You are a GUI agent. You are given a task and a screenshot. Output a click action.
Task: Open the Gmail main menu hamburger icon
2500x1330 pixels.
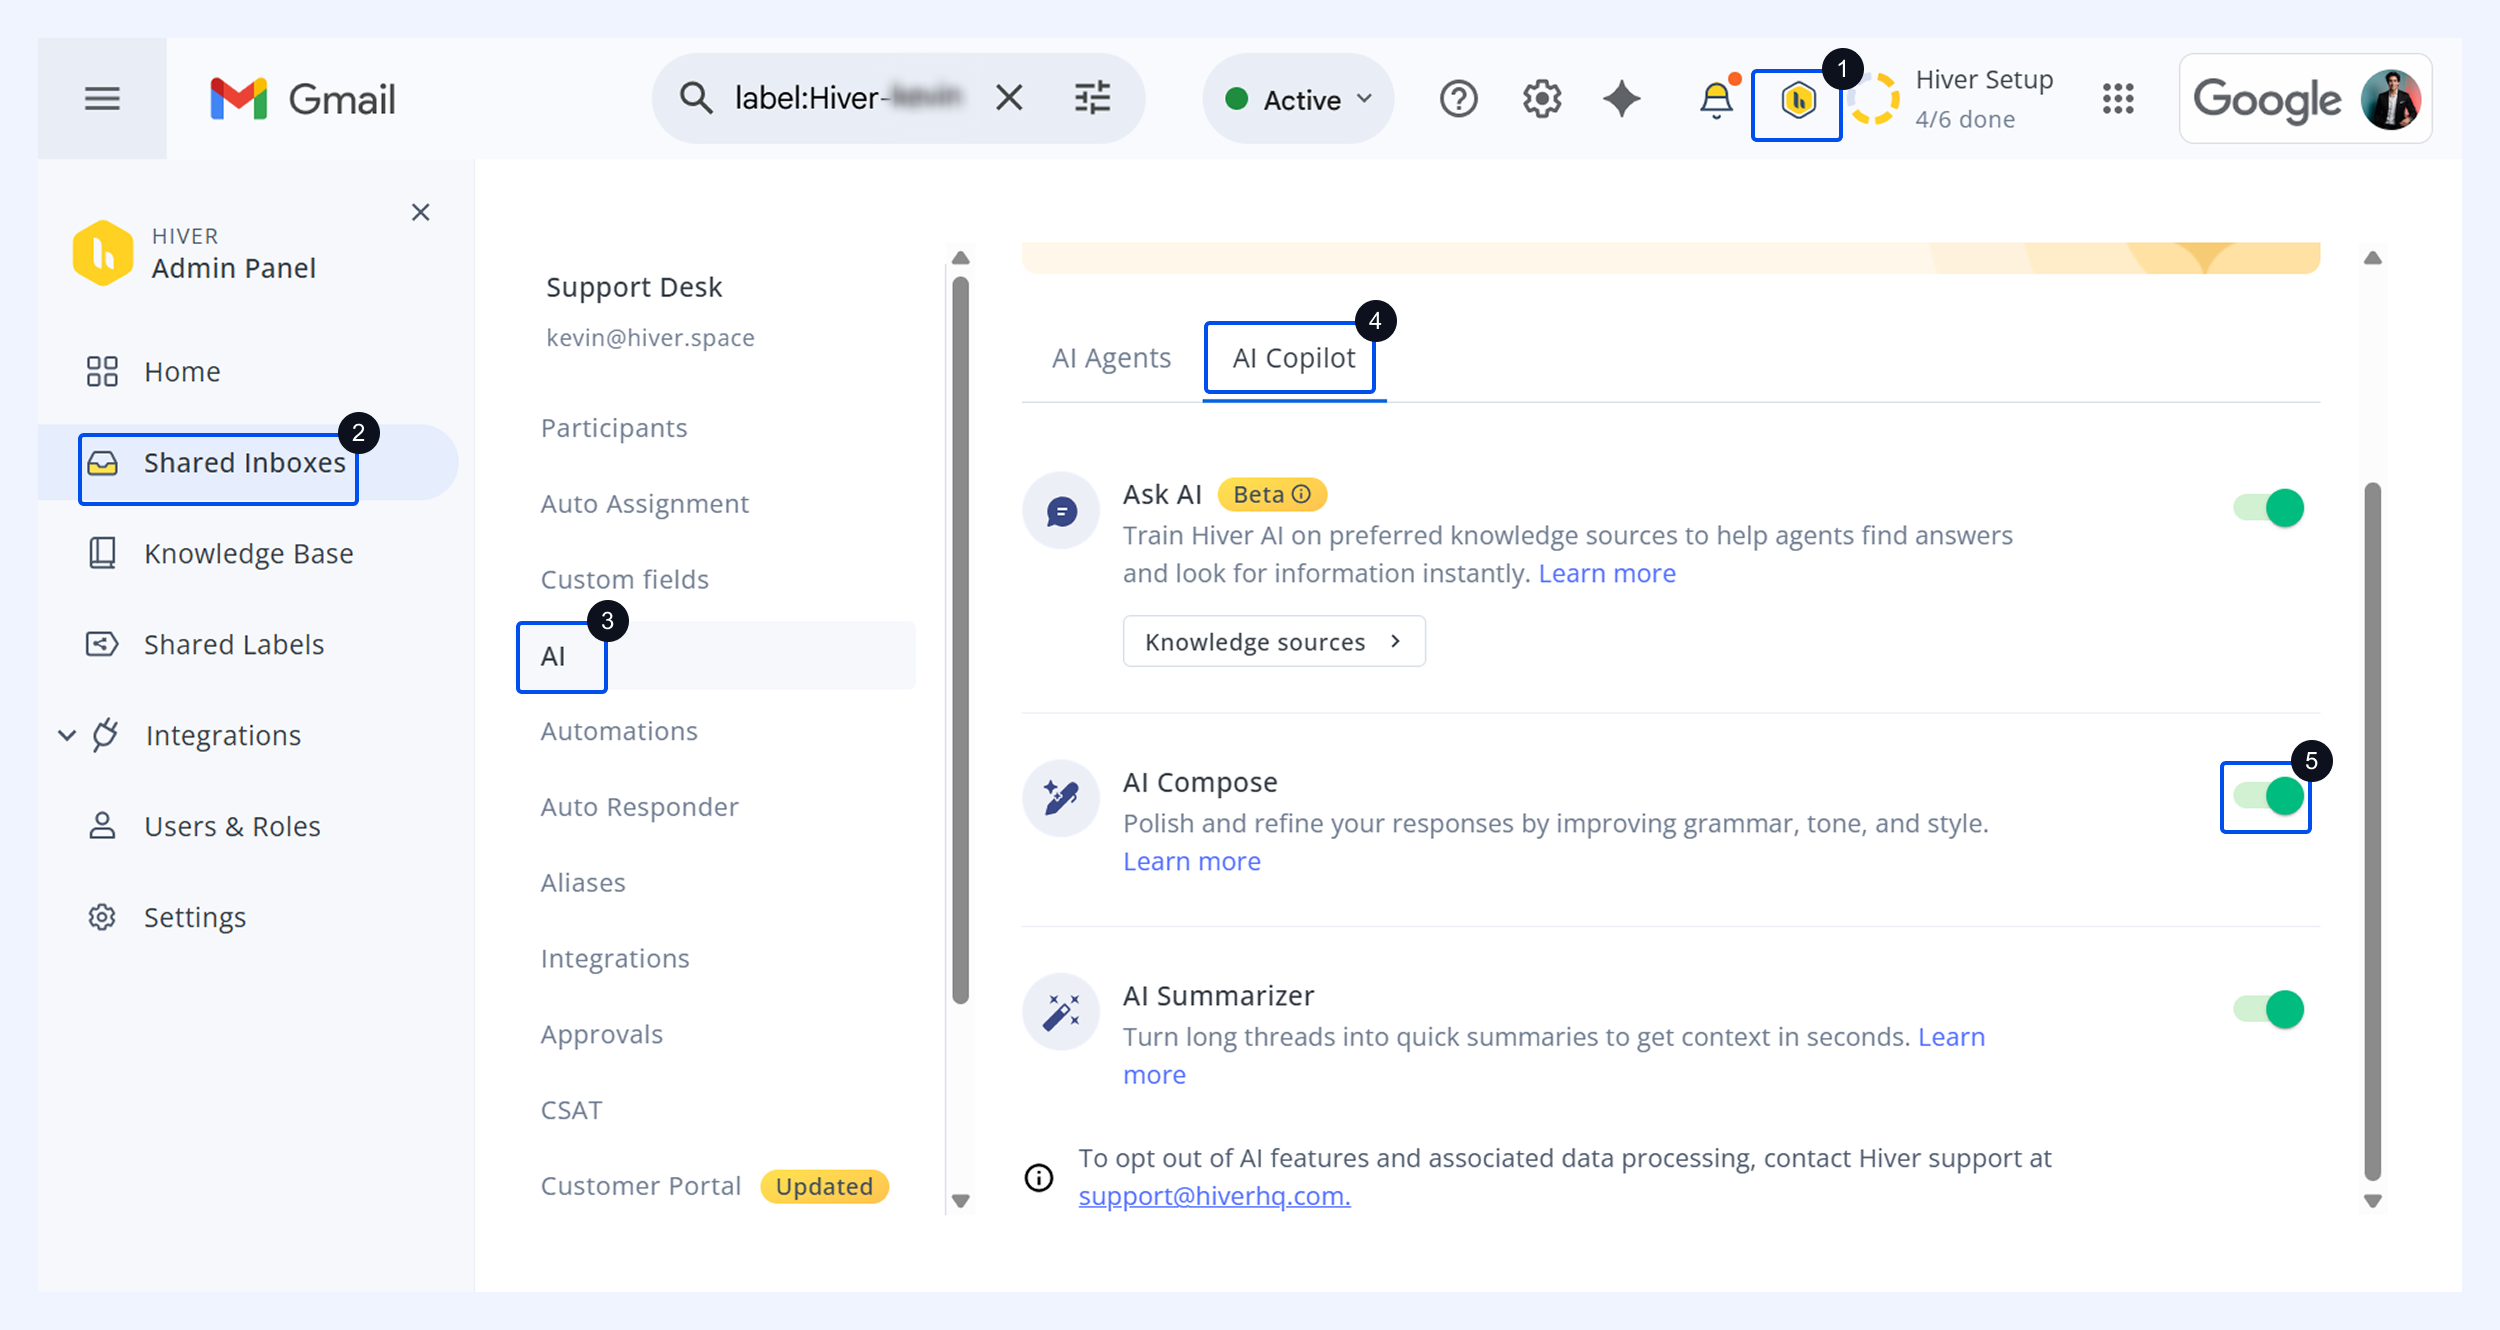tap(102, 99)
